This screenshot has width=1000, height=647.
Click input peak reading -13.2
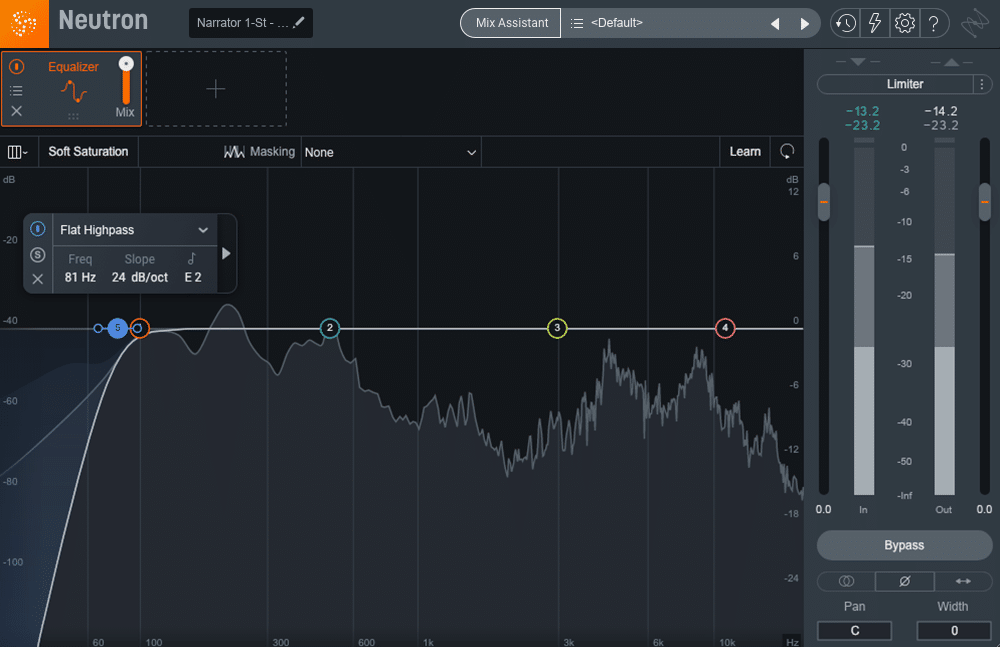[862, 111]
